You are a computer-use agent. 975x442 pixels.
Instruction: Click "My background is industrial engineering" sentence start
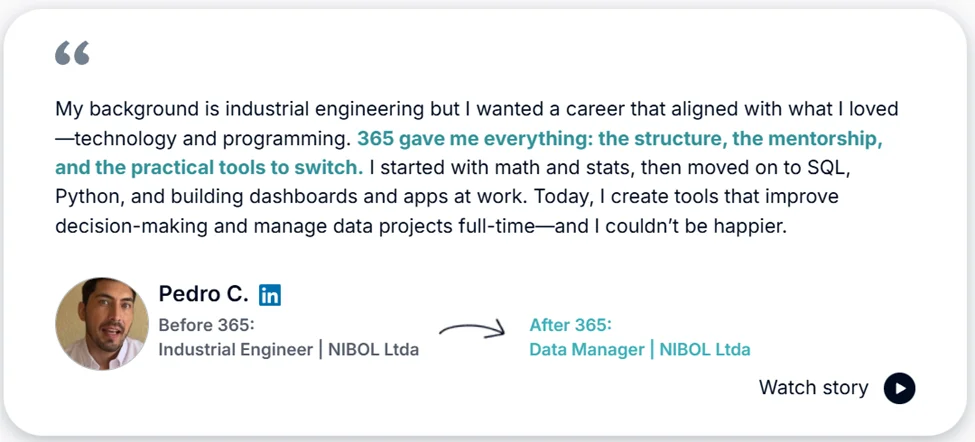211,108
